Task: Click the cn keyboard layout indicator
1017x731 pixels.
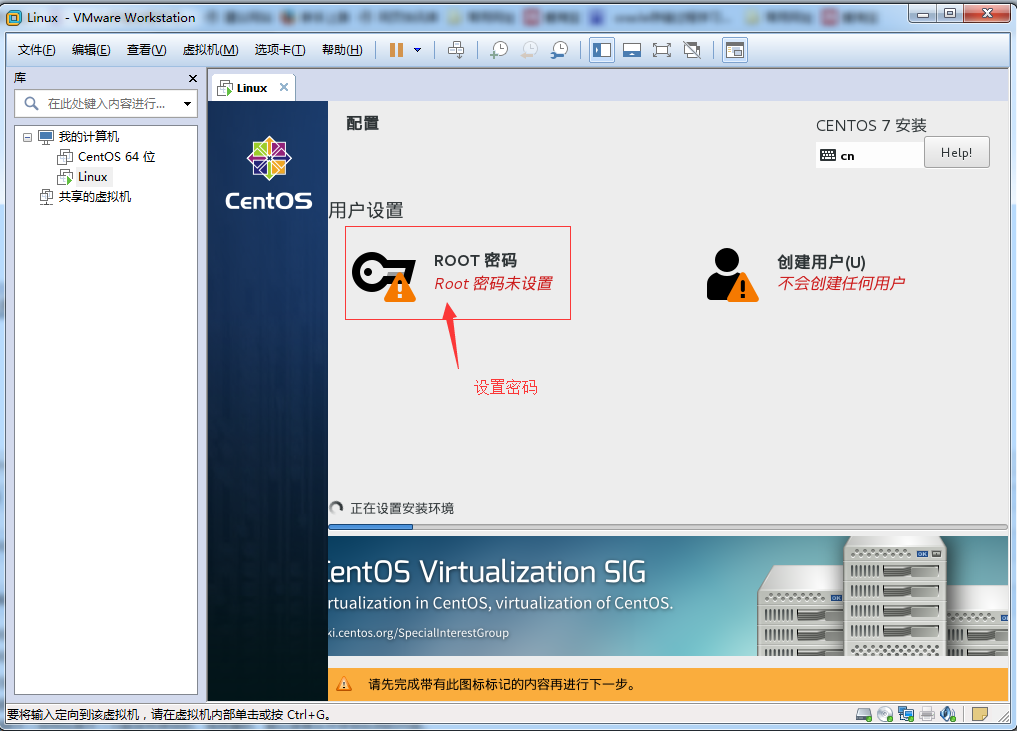Action: pos(869,156)
